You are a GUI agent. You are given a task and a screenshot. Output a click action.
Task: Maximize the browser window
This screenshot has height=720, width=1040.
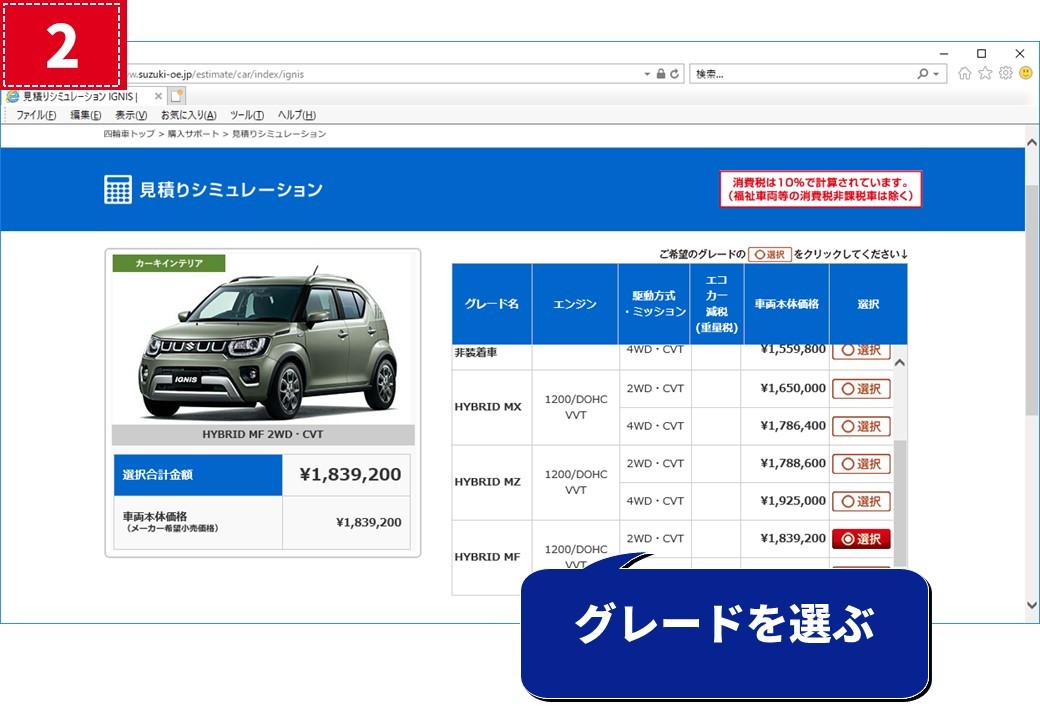pos(982,54)
